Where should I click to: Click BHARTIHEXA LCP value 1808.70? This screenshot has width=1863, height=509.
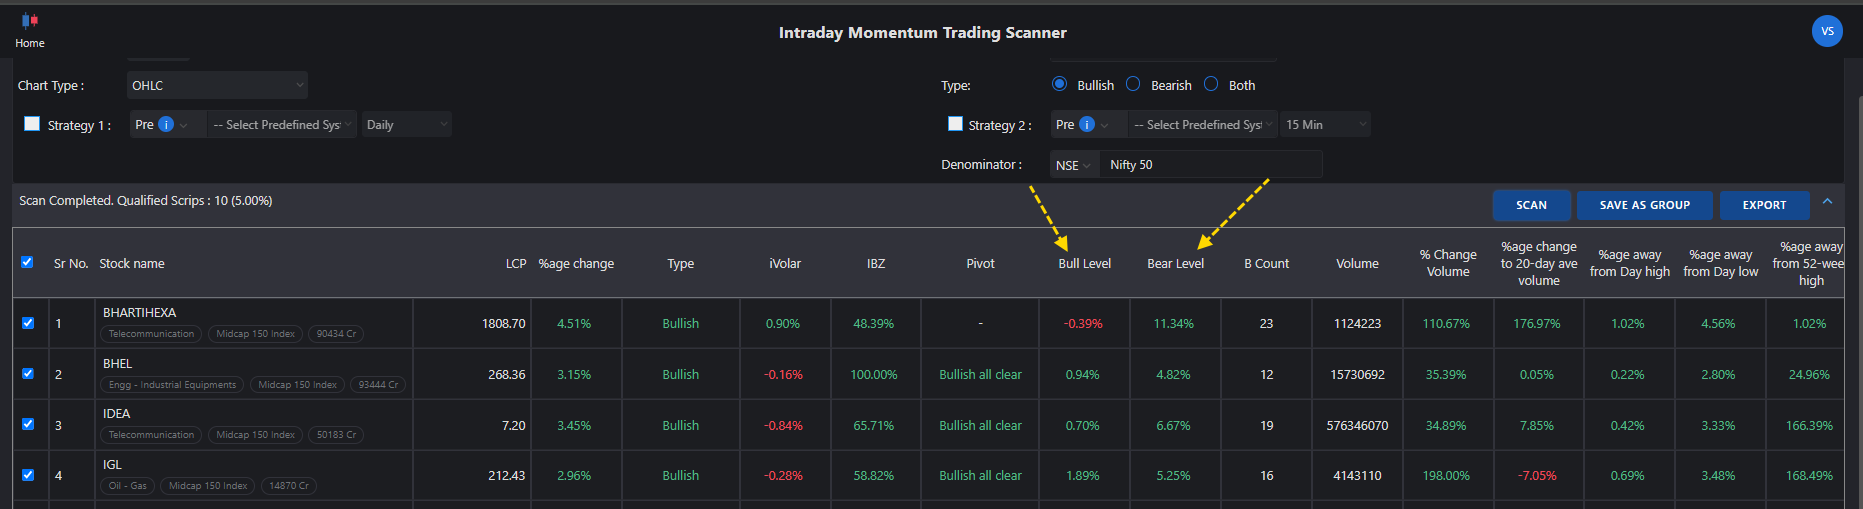coord(504,324)
